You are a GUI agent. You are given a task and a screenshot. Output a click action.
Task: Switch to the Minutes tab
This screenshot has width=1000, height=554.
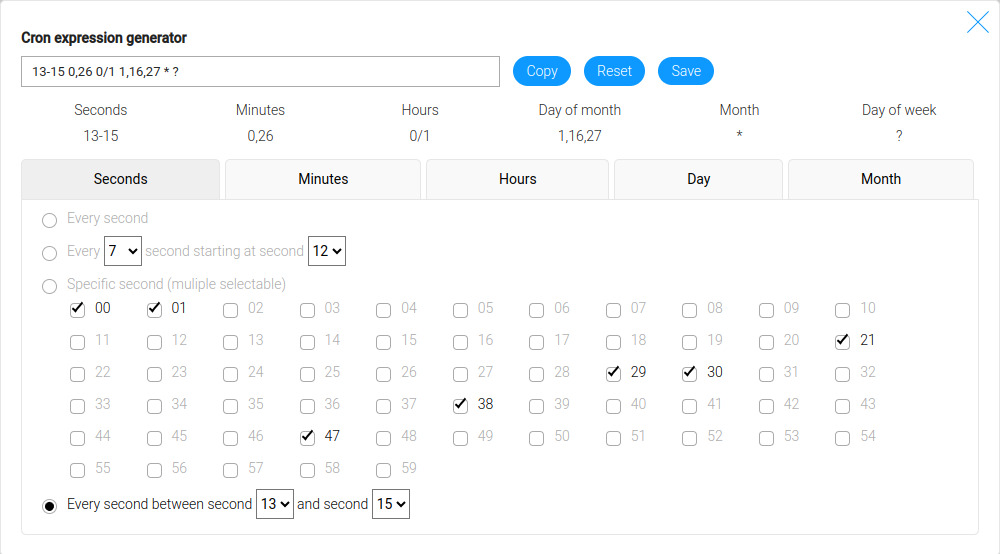(x=323, y=179)
